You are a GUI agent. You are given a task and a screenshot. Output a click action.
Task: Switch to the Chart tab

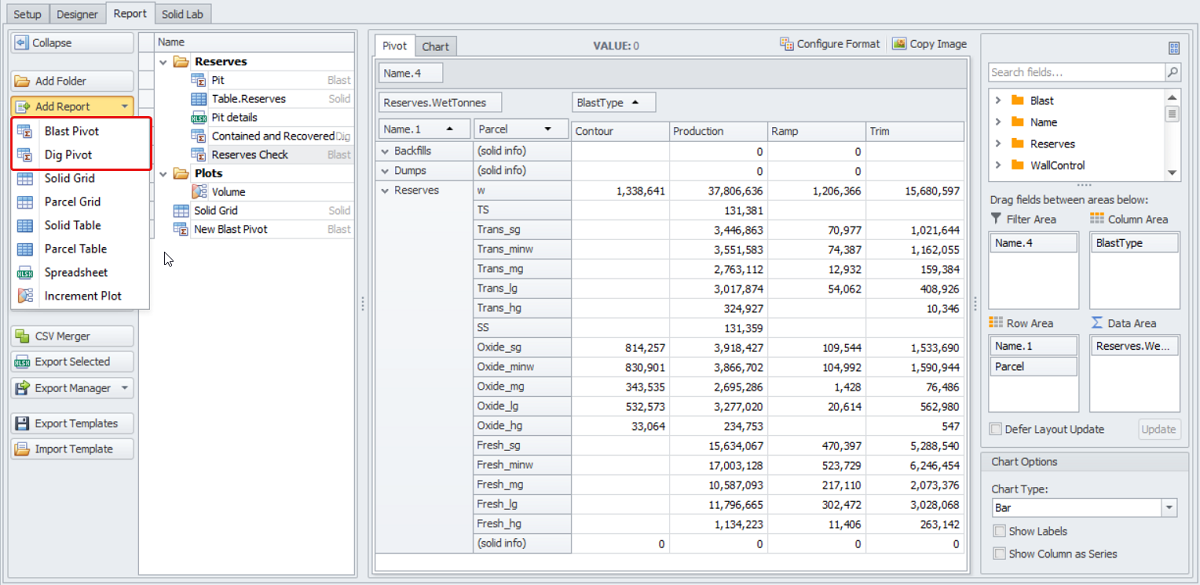[435, 47]
